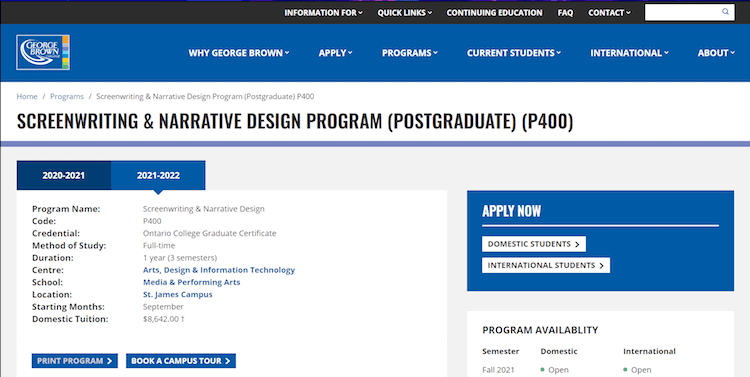Screen dimensions: 750x377
Task: Open the St. James Campus link
Action: 177,294
